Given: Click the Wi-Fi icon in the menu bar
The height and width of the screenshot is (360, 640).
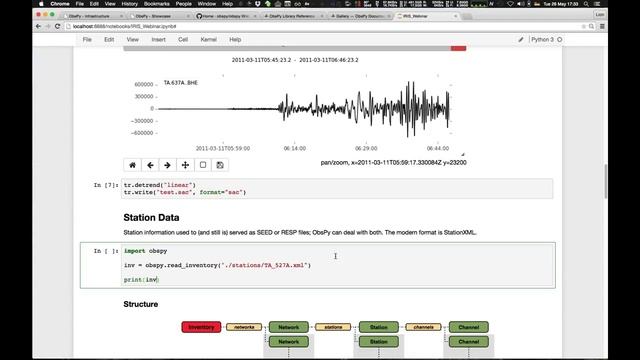Looking at the screenshot, I should click(x=510, y=4).
